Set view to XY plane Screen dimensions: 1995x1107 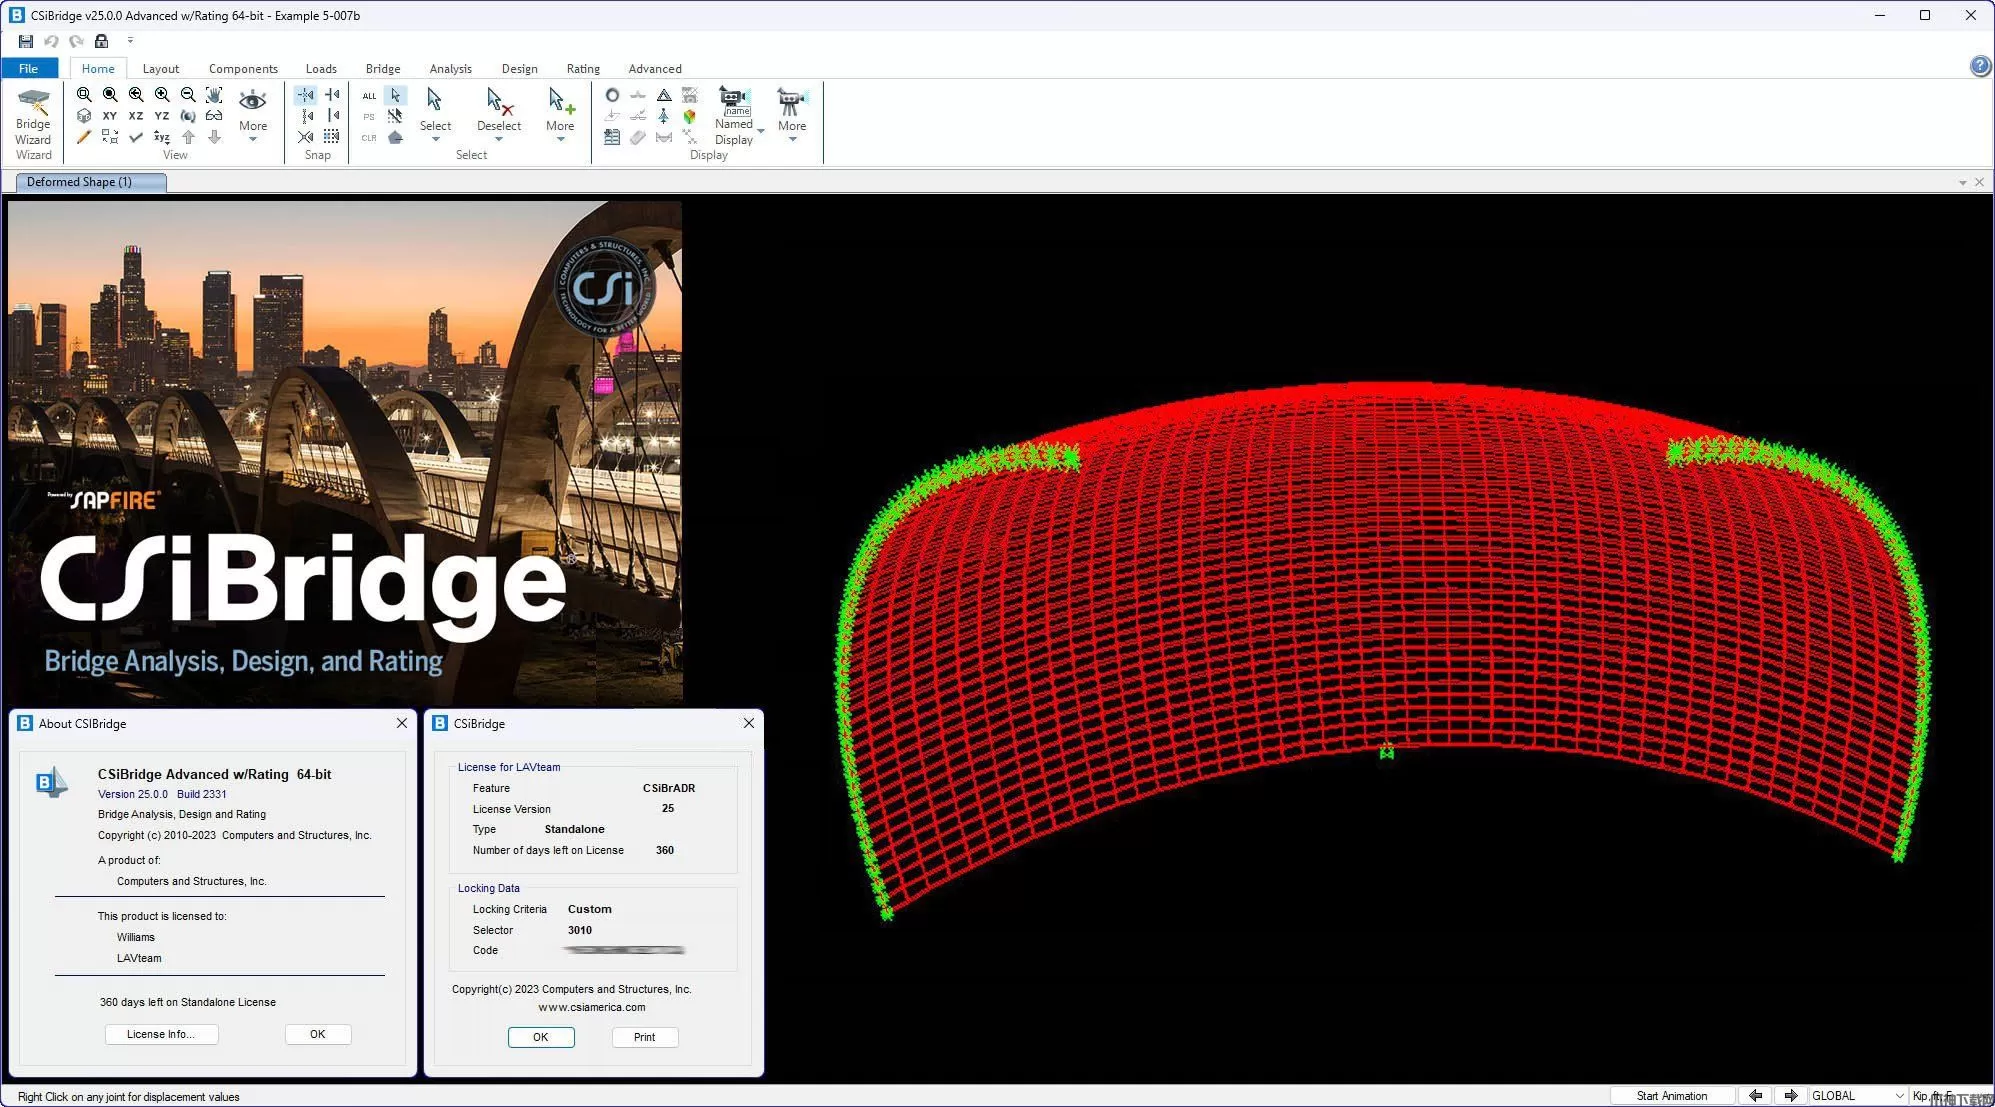110,116
